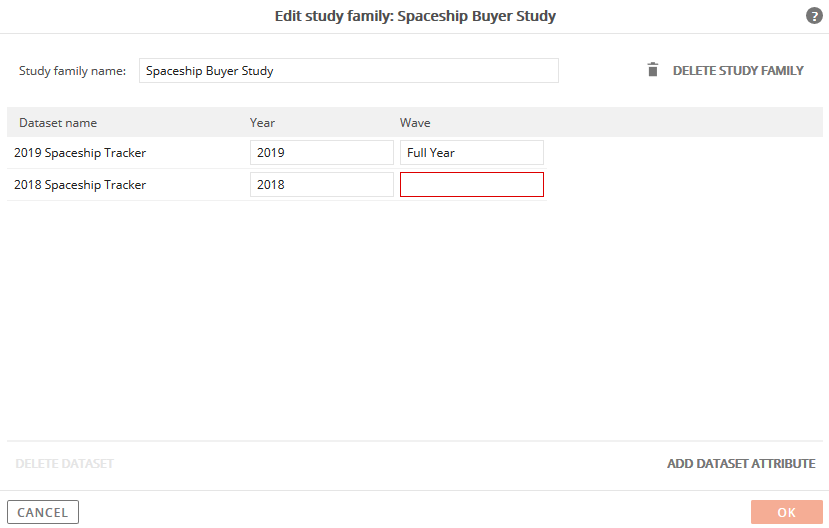
Task: Click the trash can delete icon
Action: pyautogui.click(x=653, y=70)
